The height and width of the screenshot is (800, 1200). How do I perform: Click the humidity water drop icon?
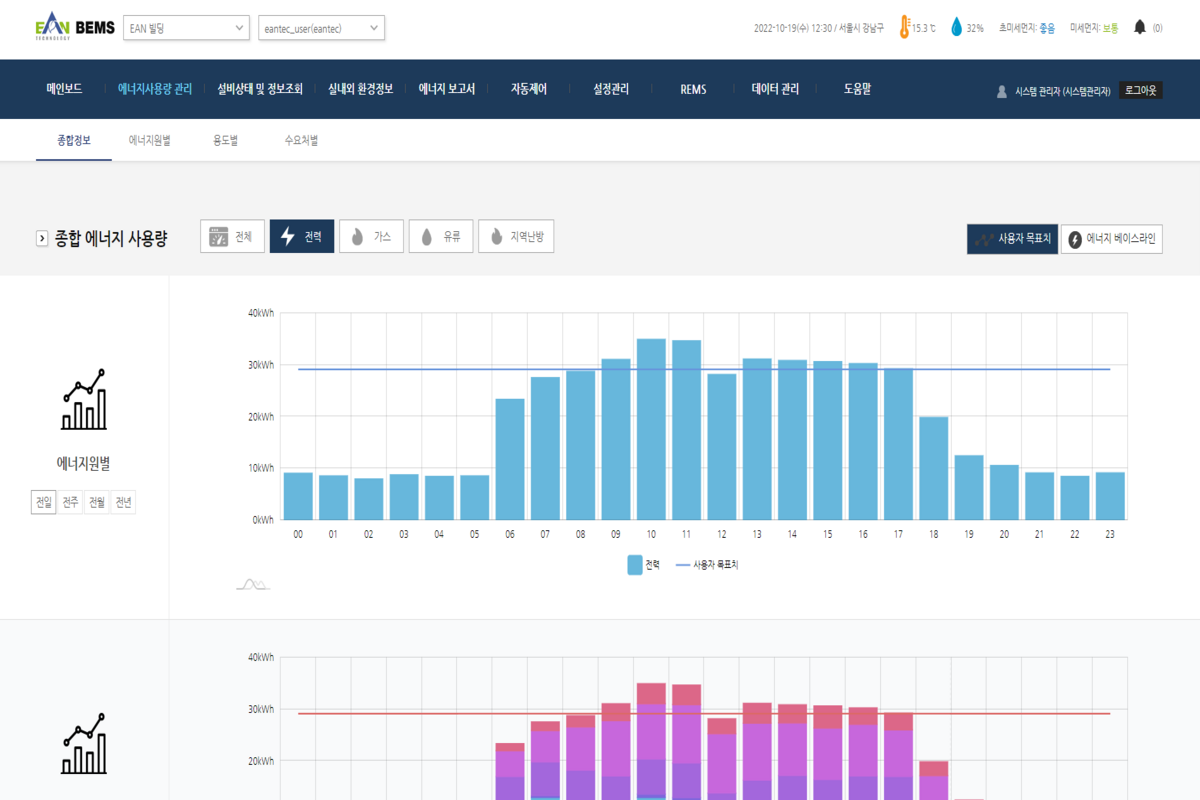click(957, 28)
